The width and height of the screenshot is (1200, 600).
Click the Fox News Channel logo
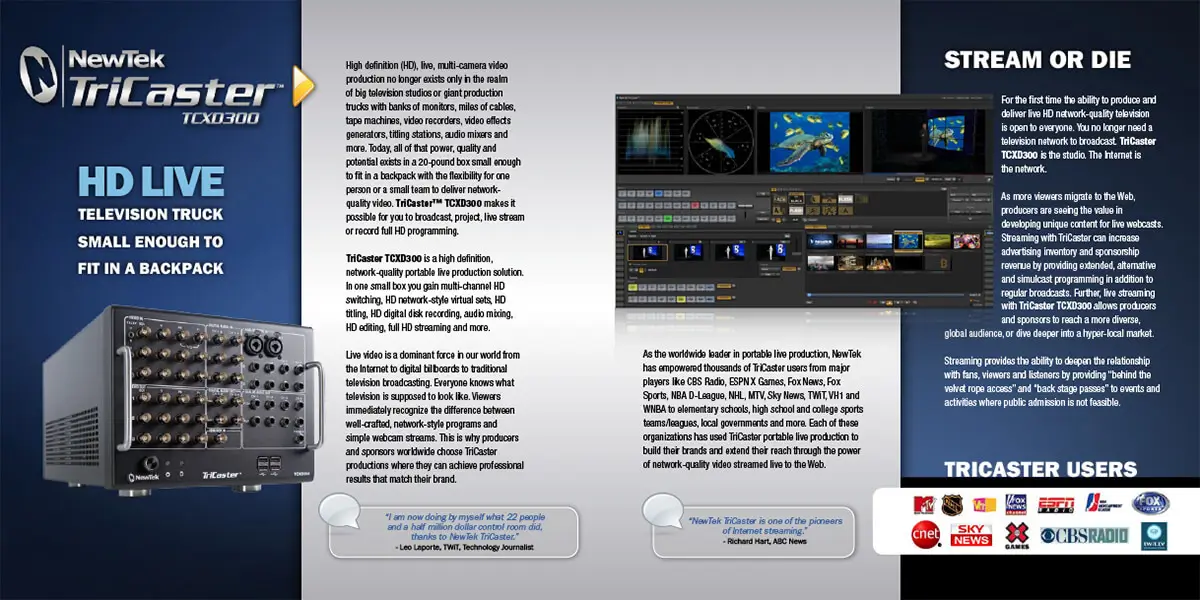[1014, 503]
